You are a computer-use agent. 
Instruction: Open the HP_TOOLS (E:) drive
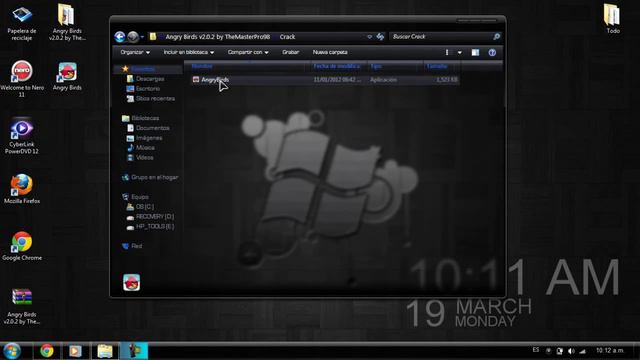[x=155, y=226]
